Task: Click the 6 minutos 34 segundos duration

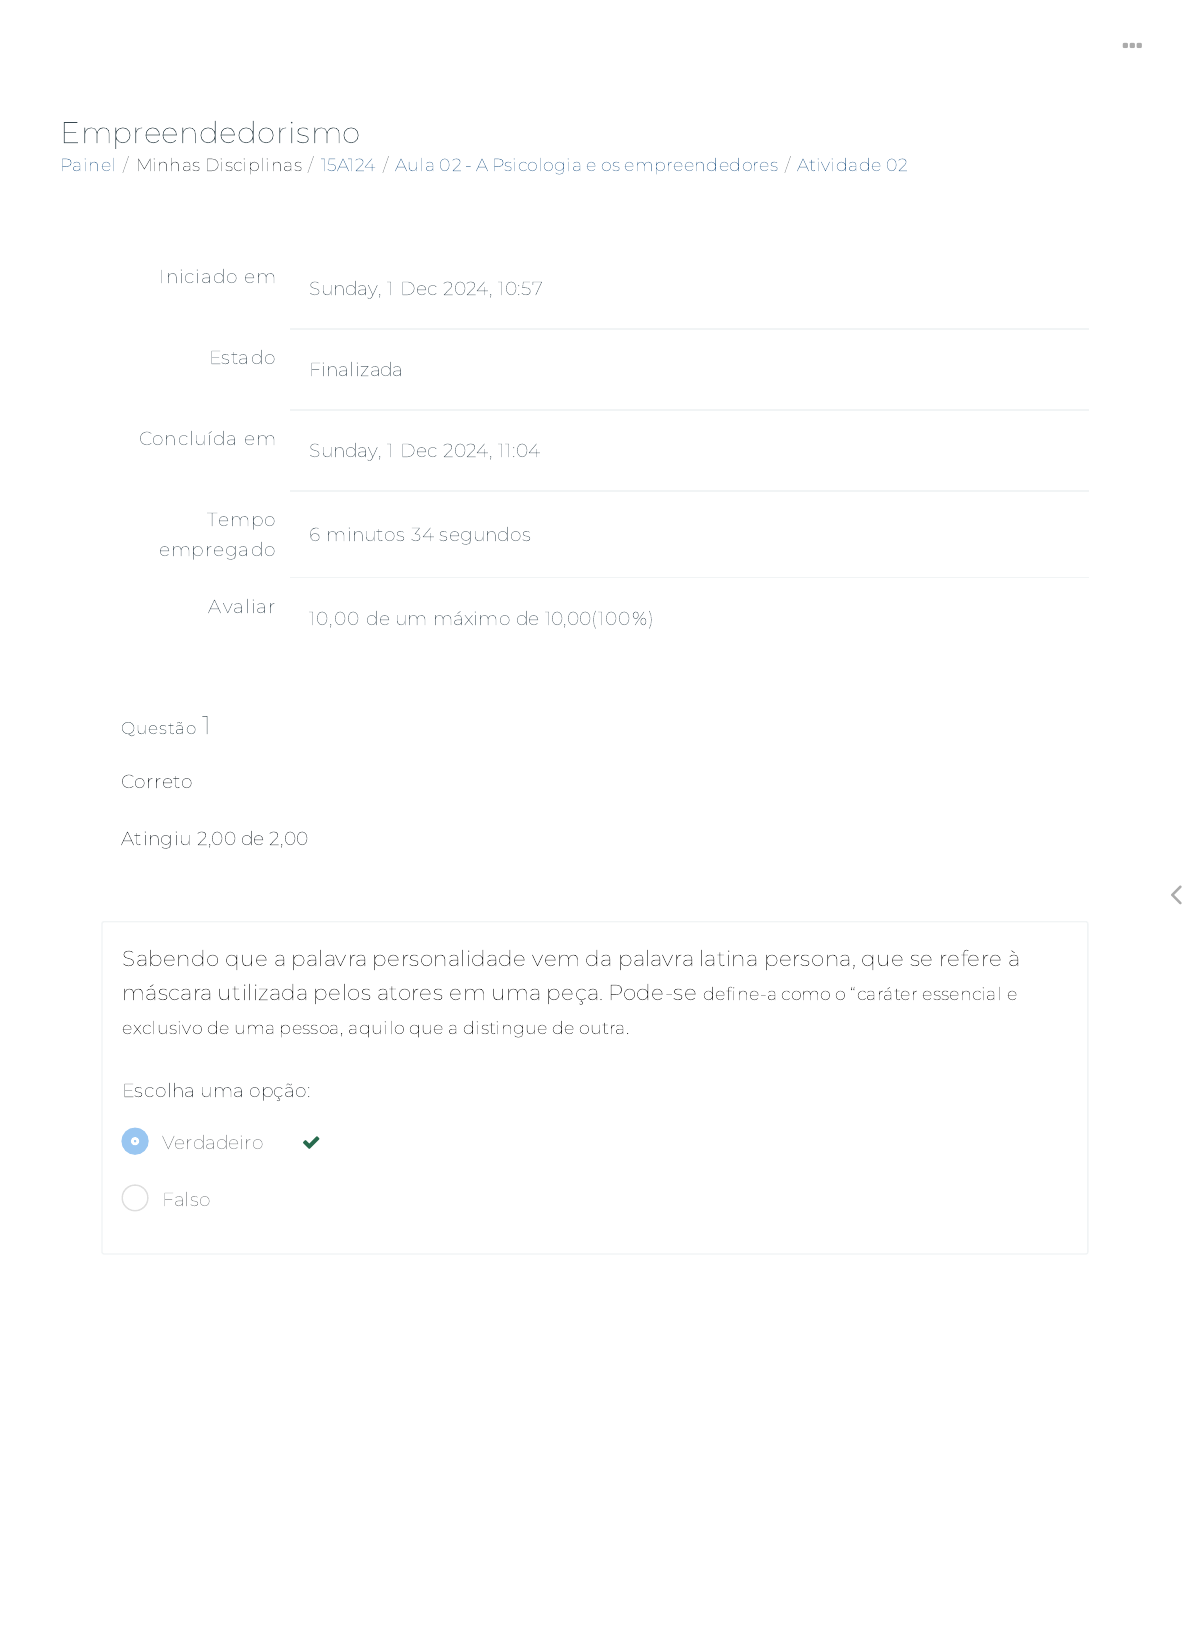Action: click(x=419, y=535)
